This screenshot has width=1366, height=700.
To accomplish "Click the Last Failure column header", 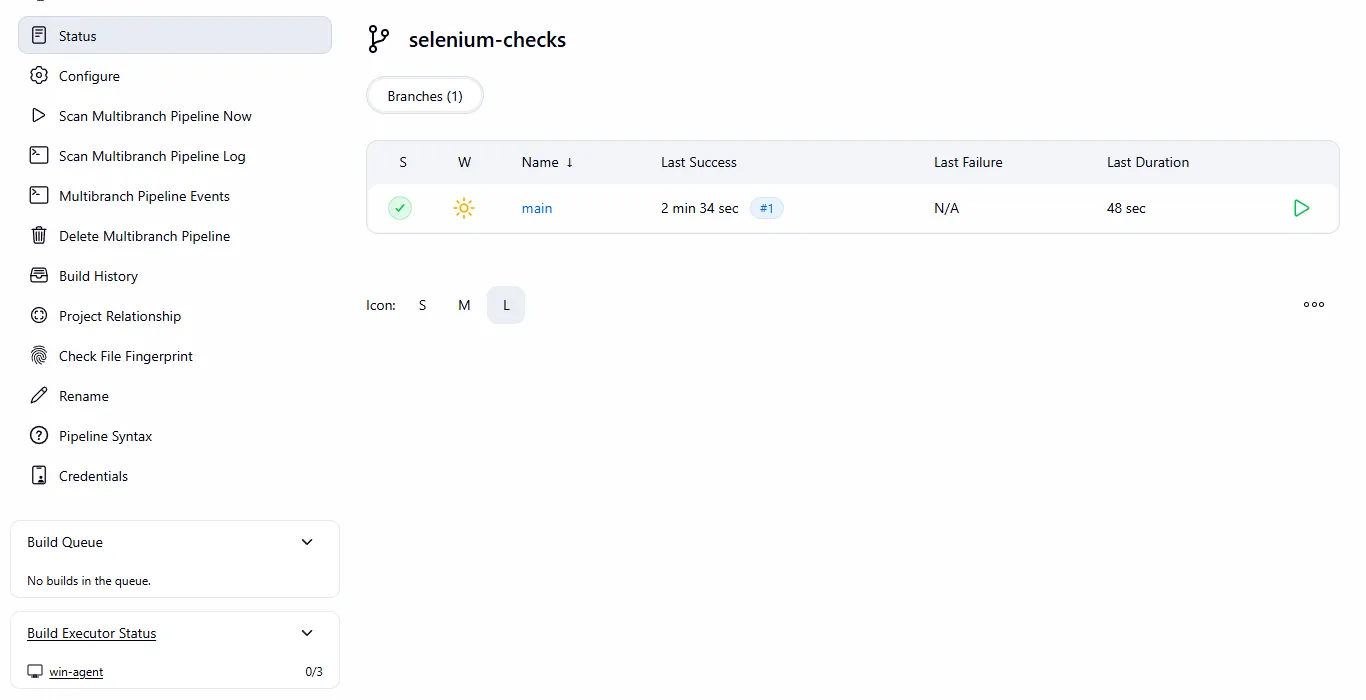I will pyautogui.click(x=968, y=162).
